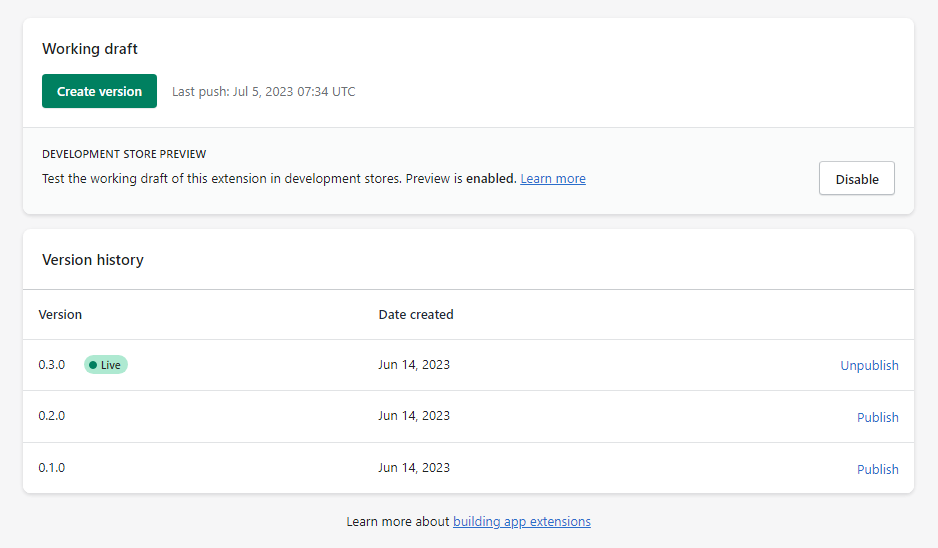
Task: Click the Development Store Preview label
Action: [124, 155]
